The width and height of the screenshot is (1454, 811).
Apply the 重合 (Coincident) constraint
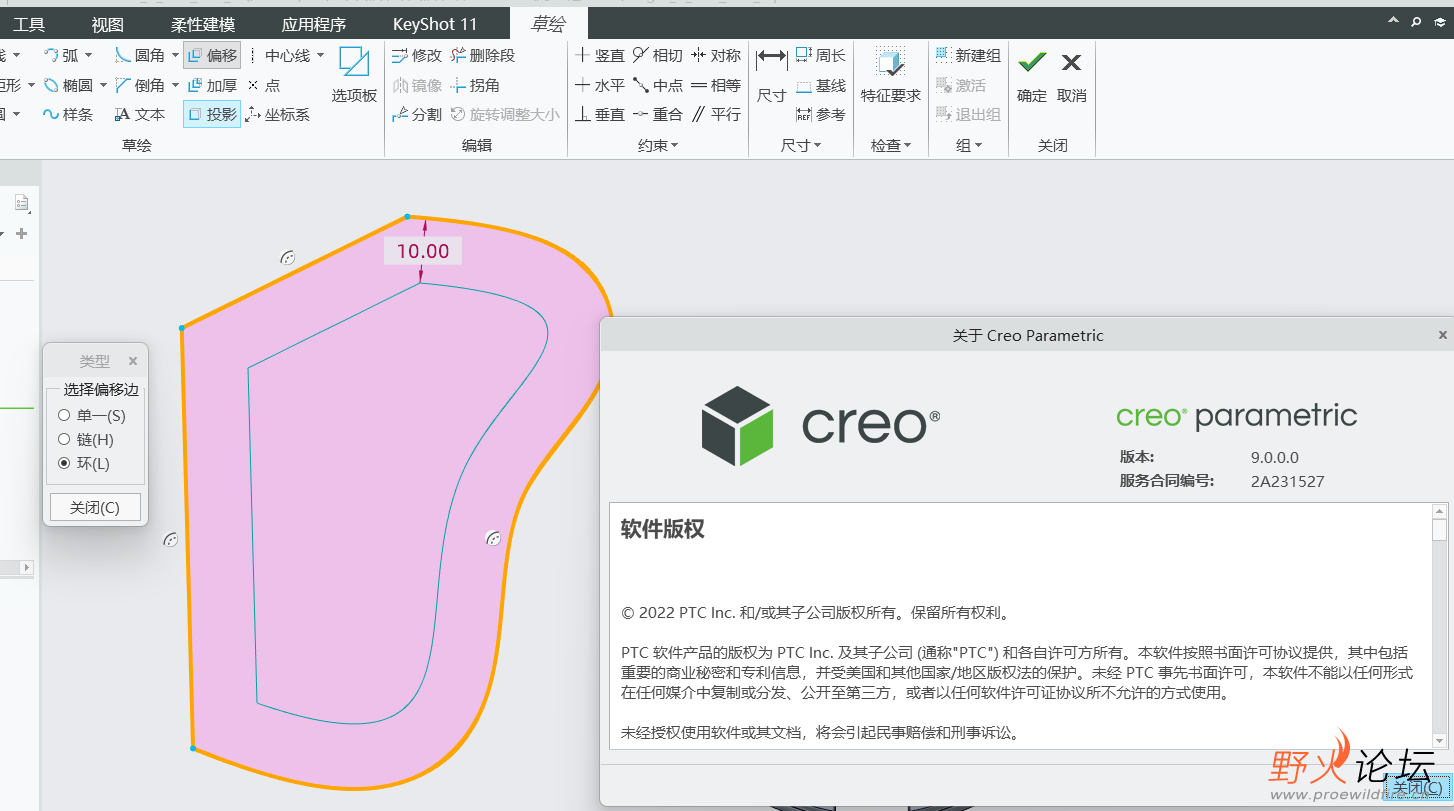point(658,115)
